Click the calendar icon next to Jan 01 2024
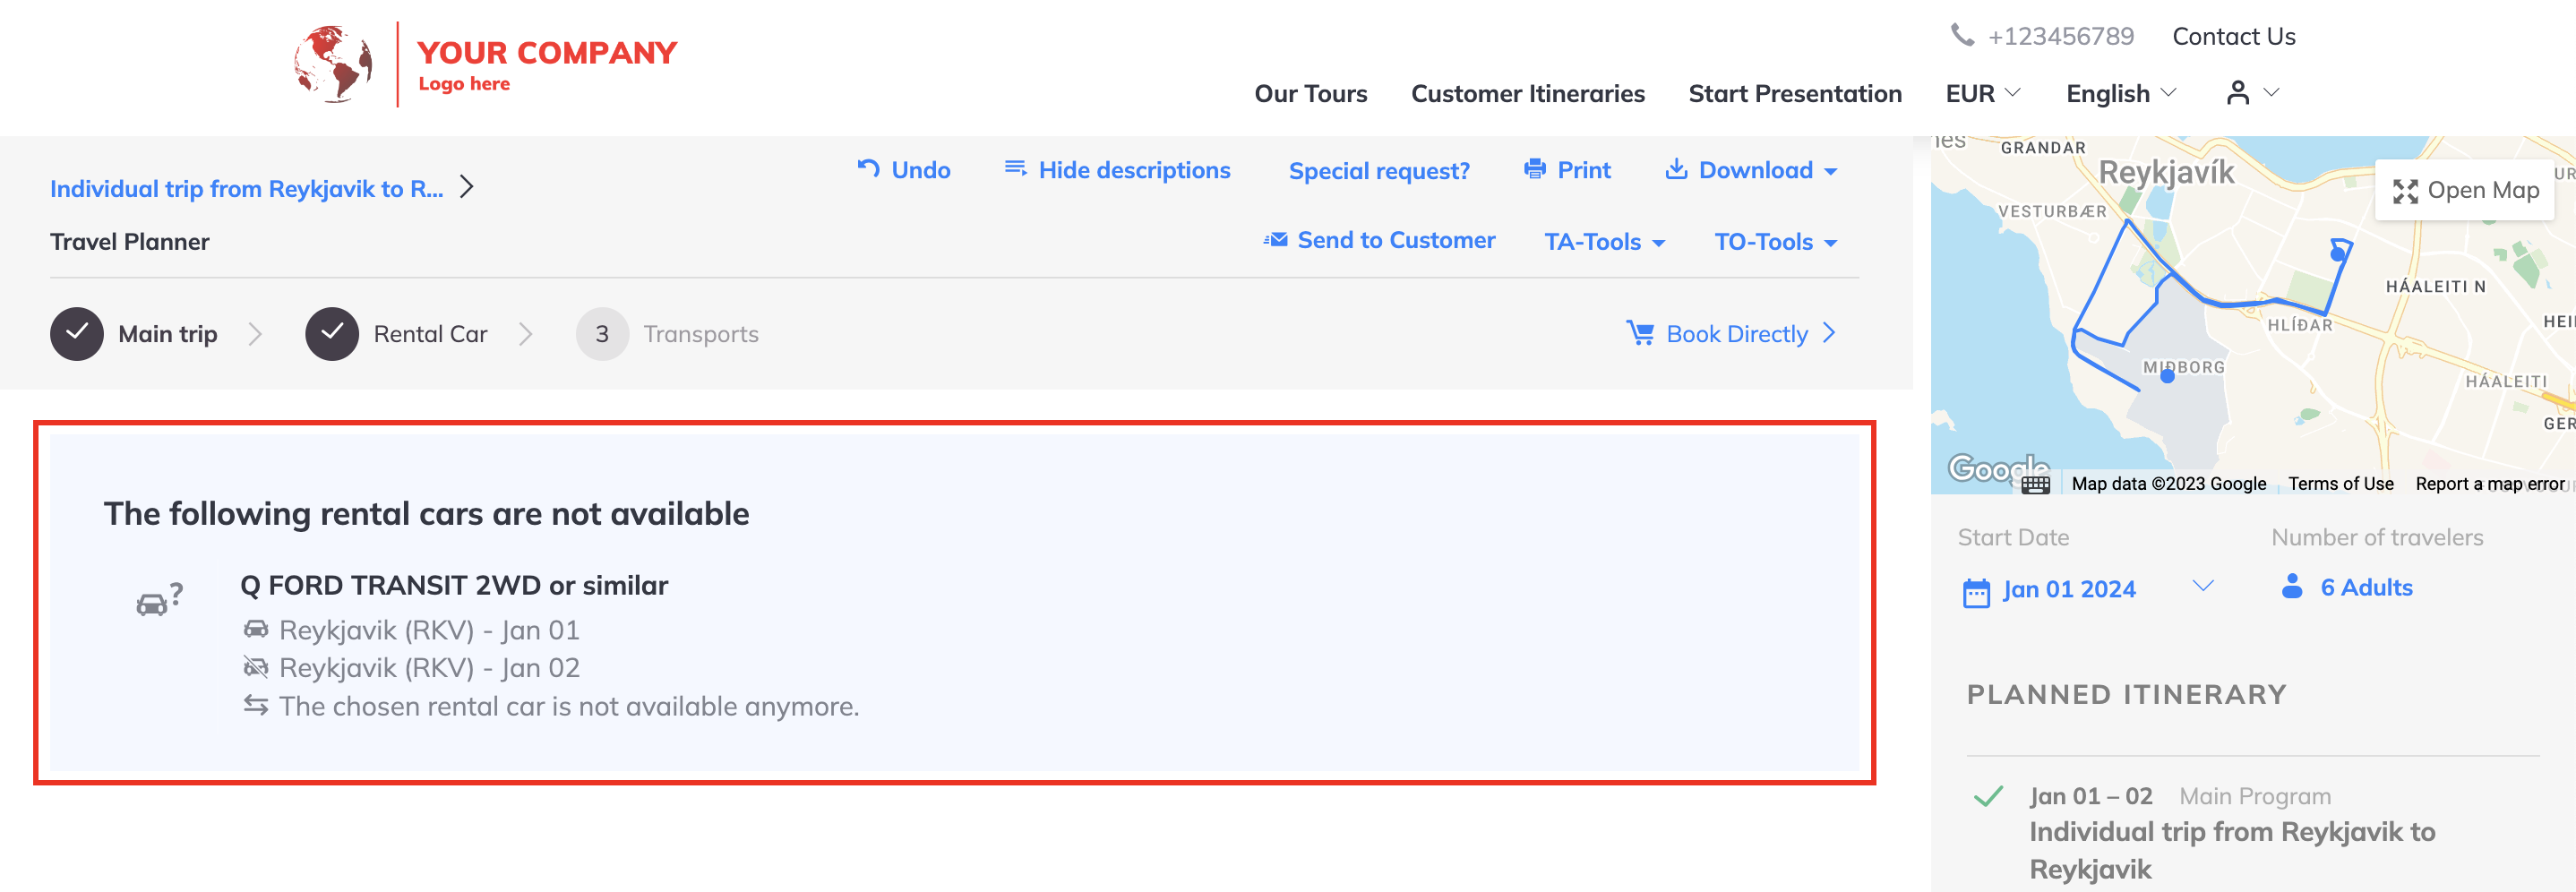The width and height of the screenshot is (2576, 892). tap(1976, 592)
